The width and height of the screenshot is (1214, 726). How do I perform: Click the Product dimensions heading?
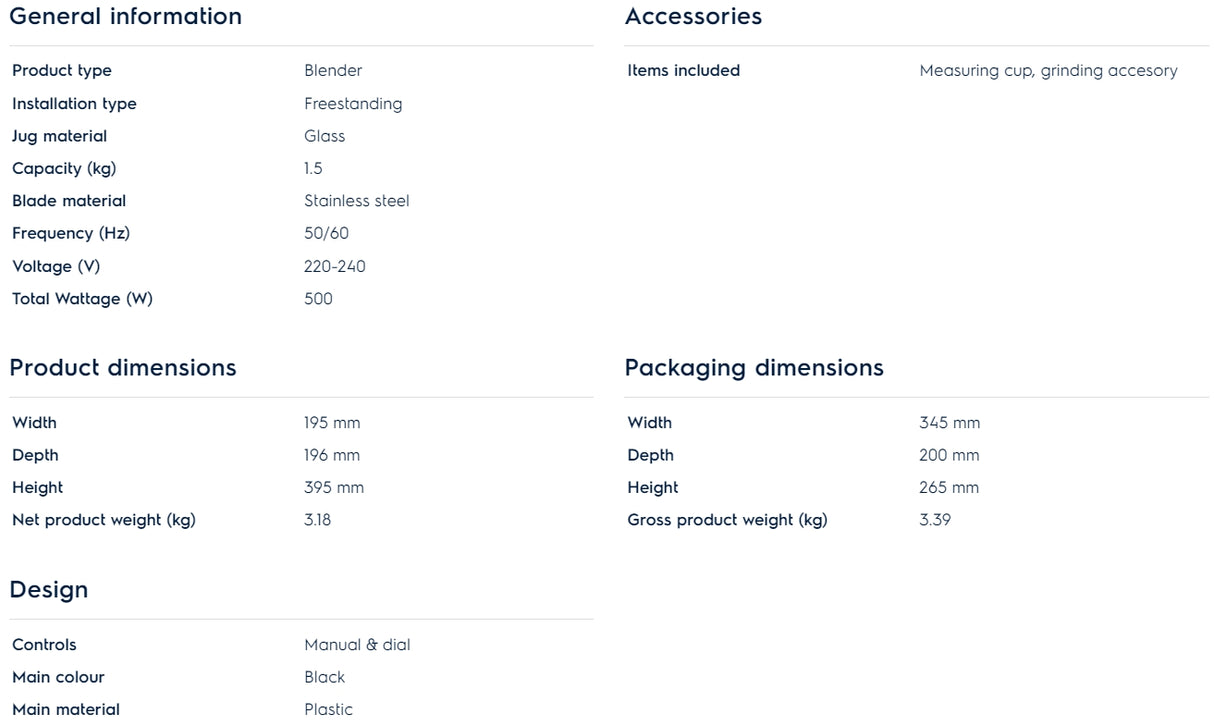(123, 368)
